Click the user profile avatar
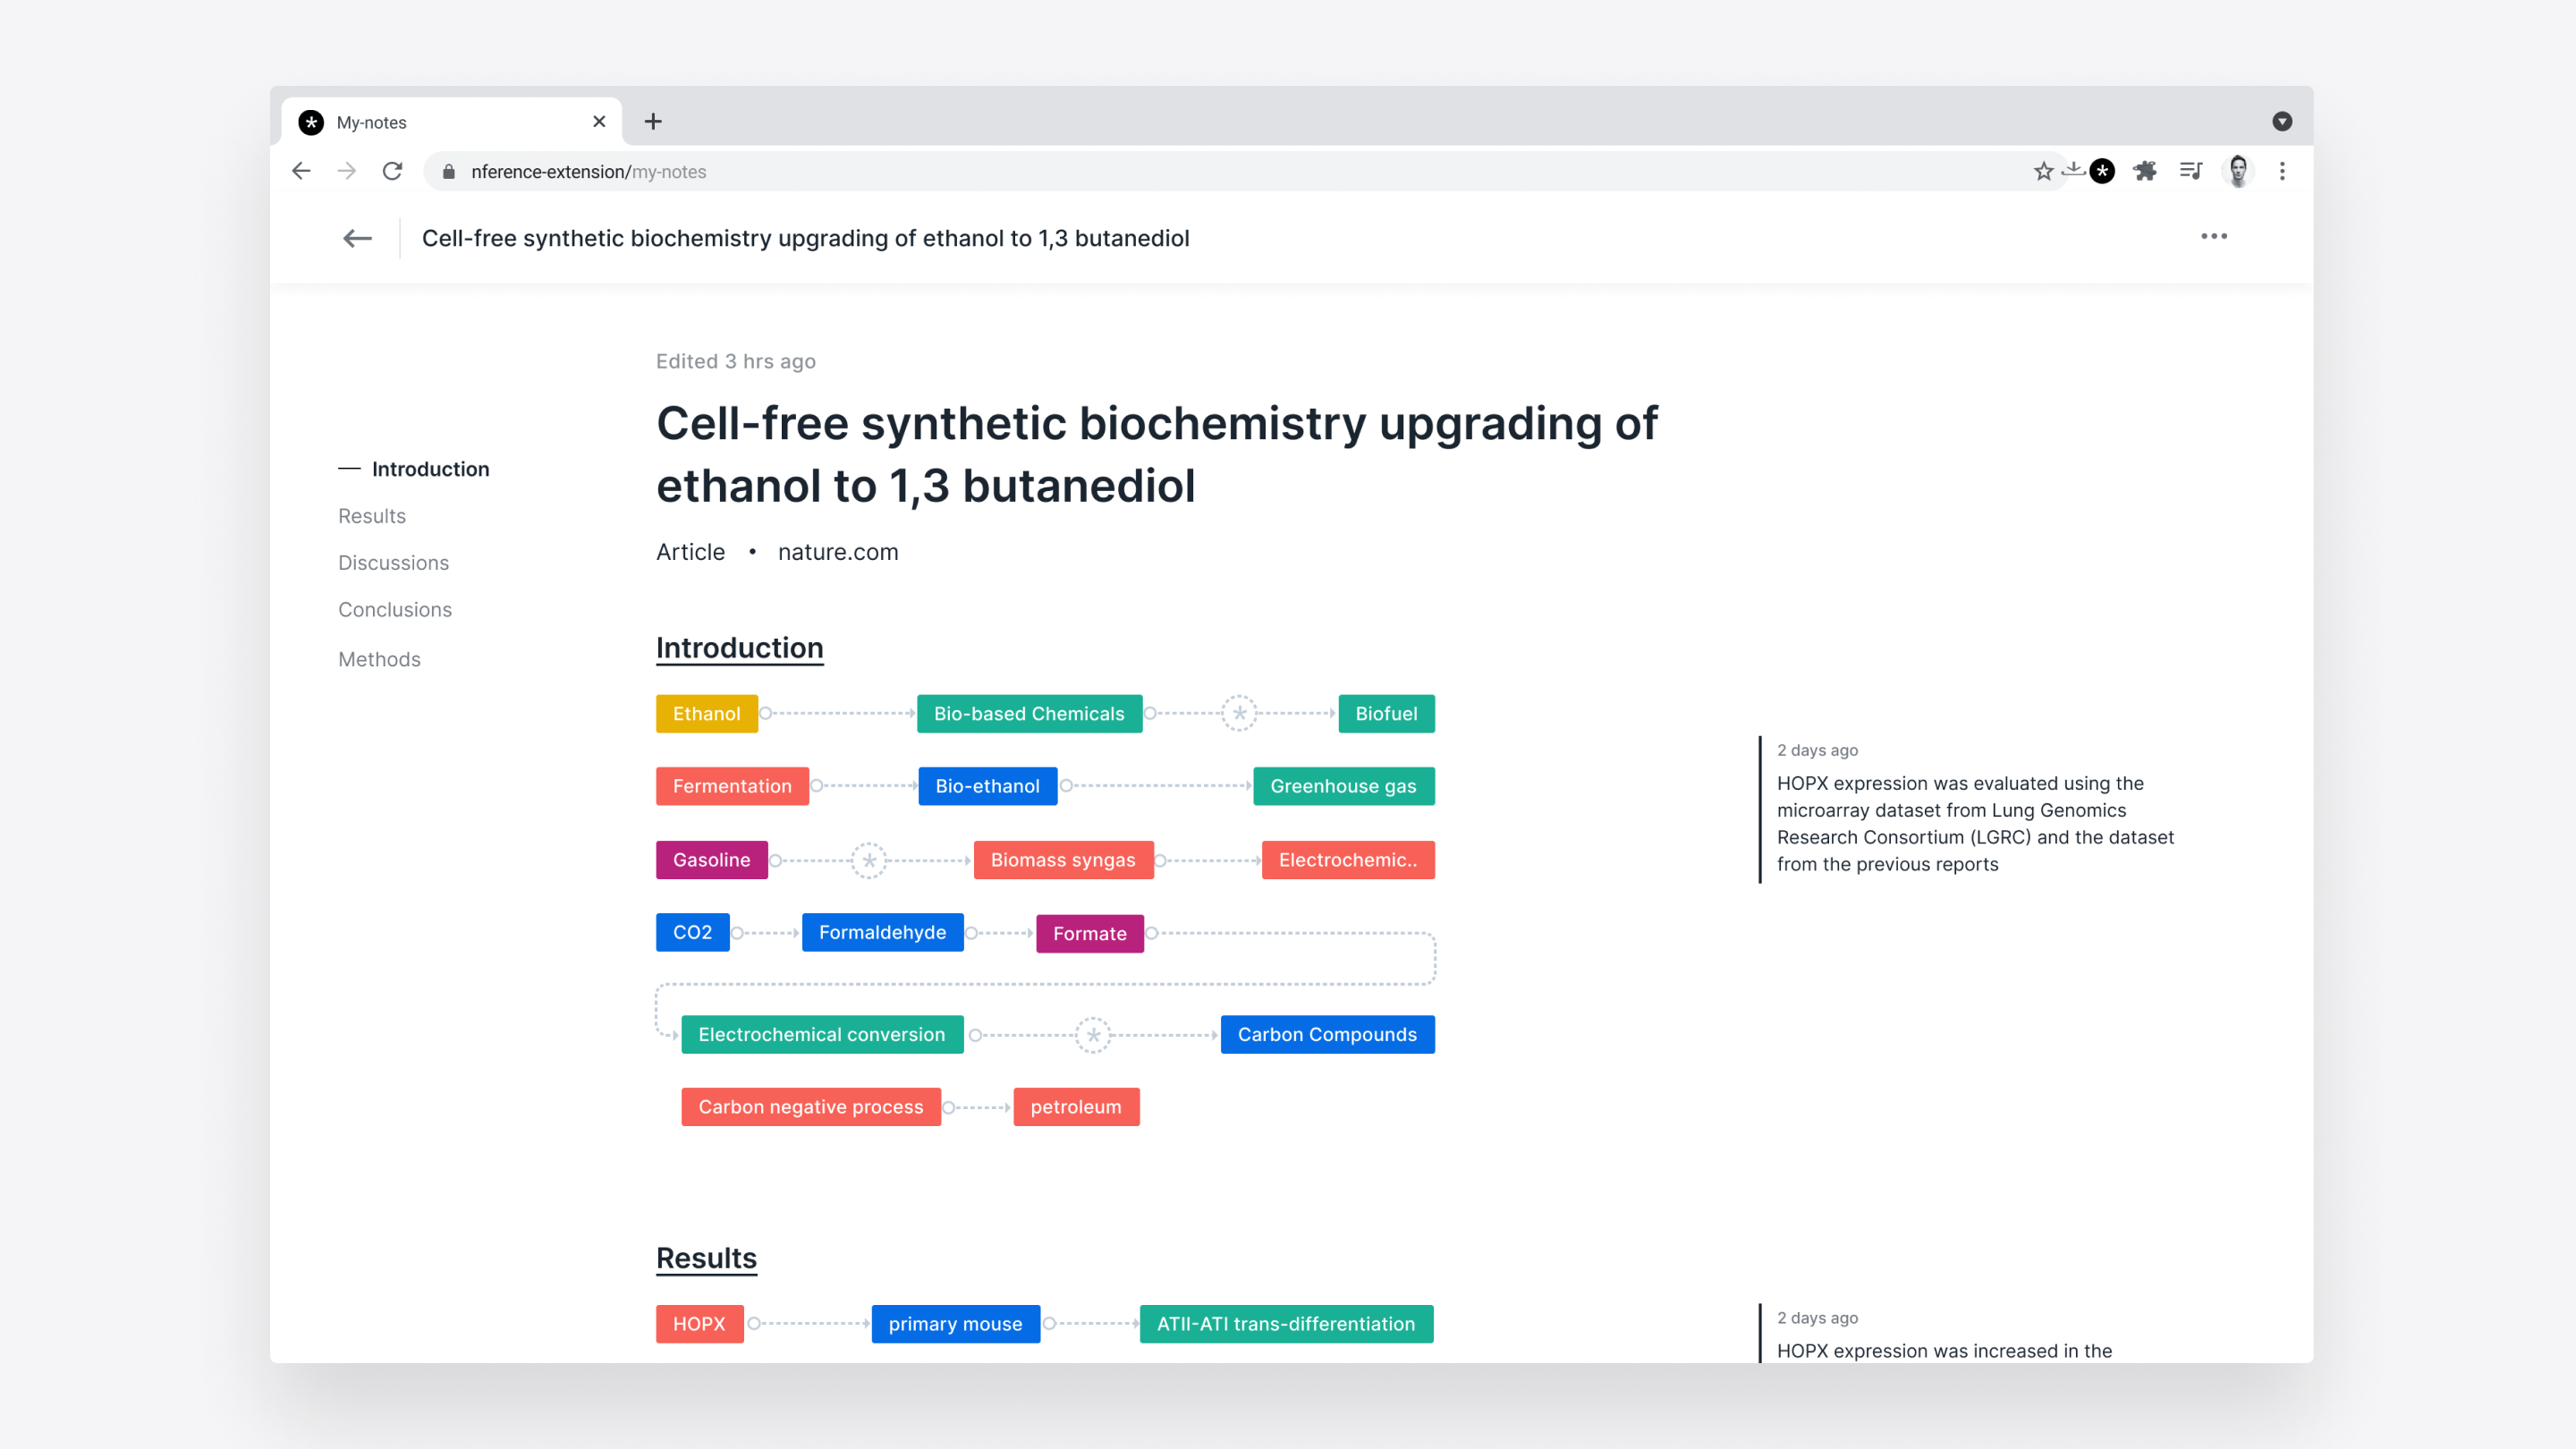2576x1449 pixels. click(2238, 171)
